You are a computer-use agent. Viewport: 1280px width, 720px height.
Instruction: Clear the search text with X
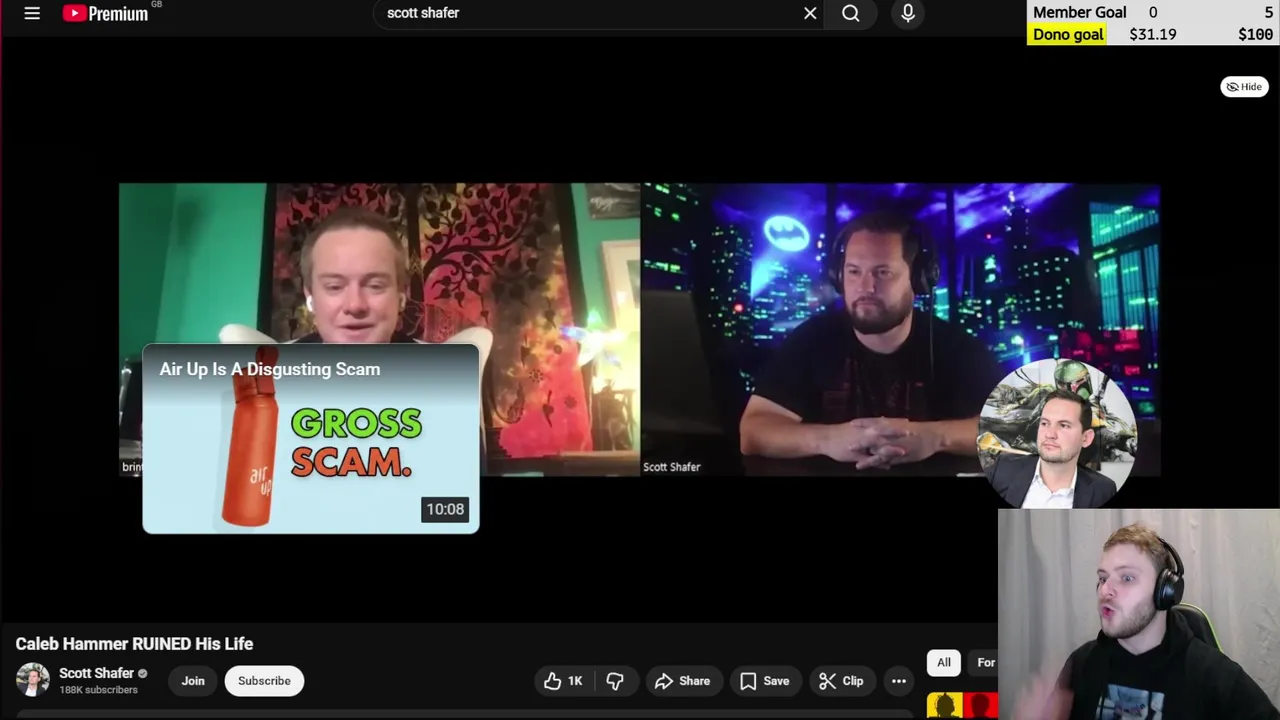[x=810, y=13]
